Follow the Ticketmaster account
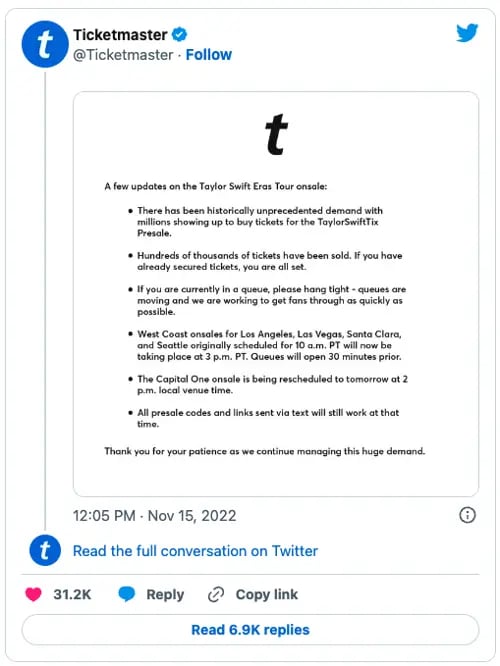 pos(209,55)
